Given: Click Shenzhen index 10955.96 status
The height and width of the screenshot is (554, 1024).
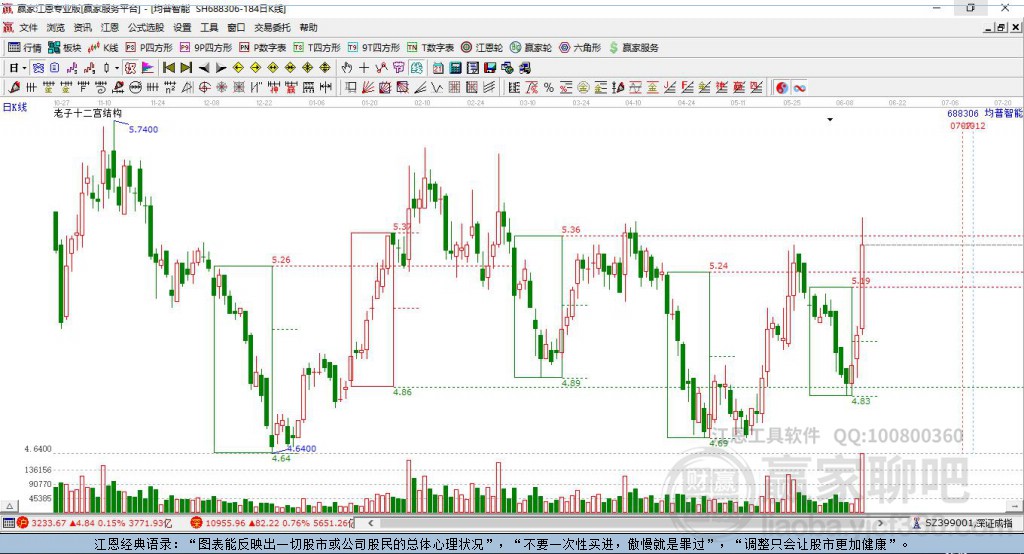Looking at the screenshot, I should tap(225, 523).
